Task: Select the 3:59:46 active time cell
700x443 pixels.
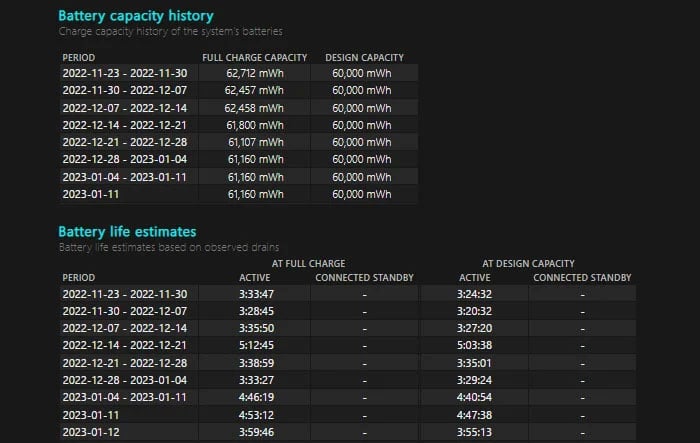Action: click(258, 432)
